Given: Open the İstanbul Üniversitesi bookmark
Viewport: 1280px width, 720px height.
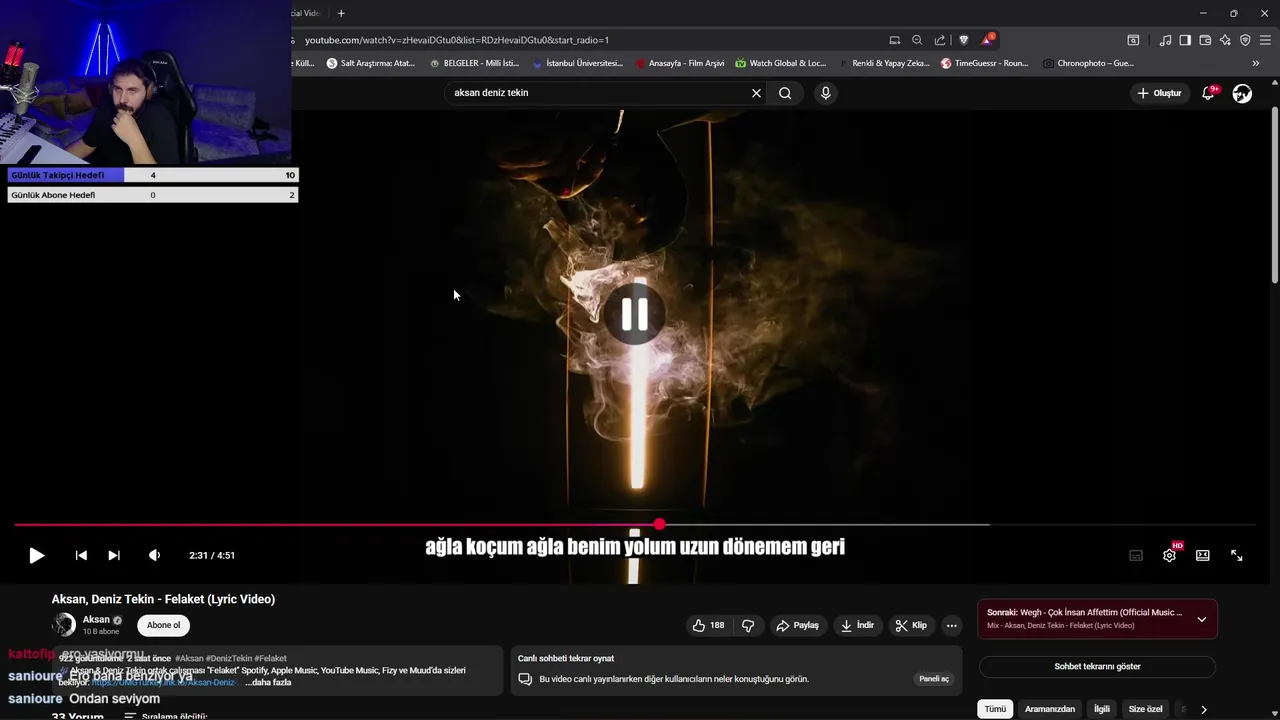Looking at the screenshot, I should tap(578, 63).
